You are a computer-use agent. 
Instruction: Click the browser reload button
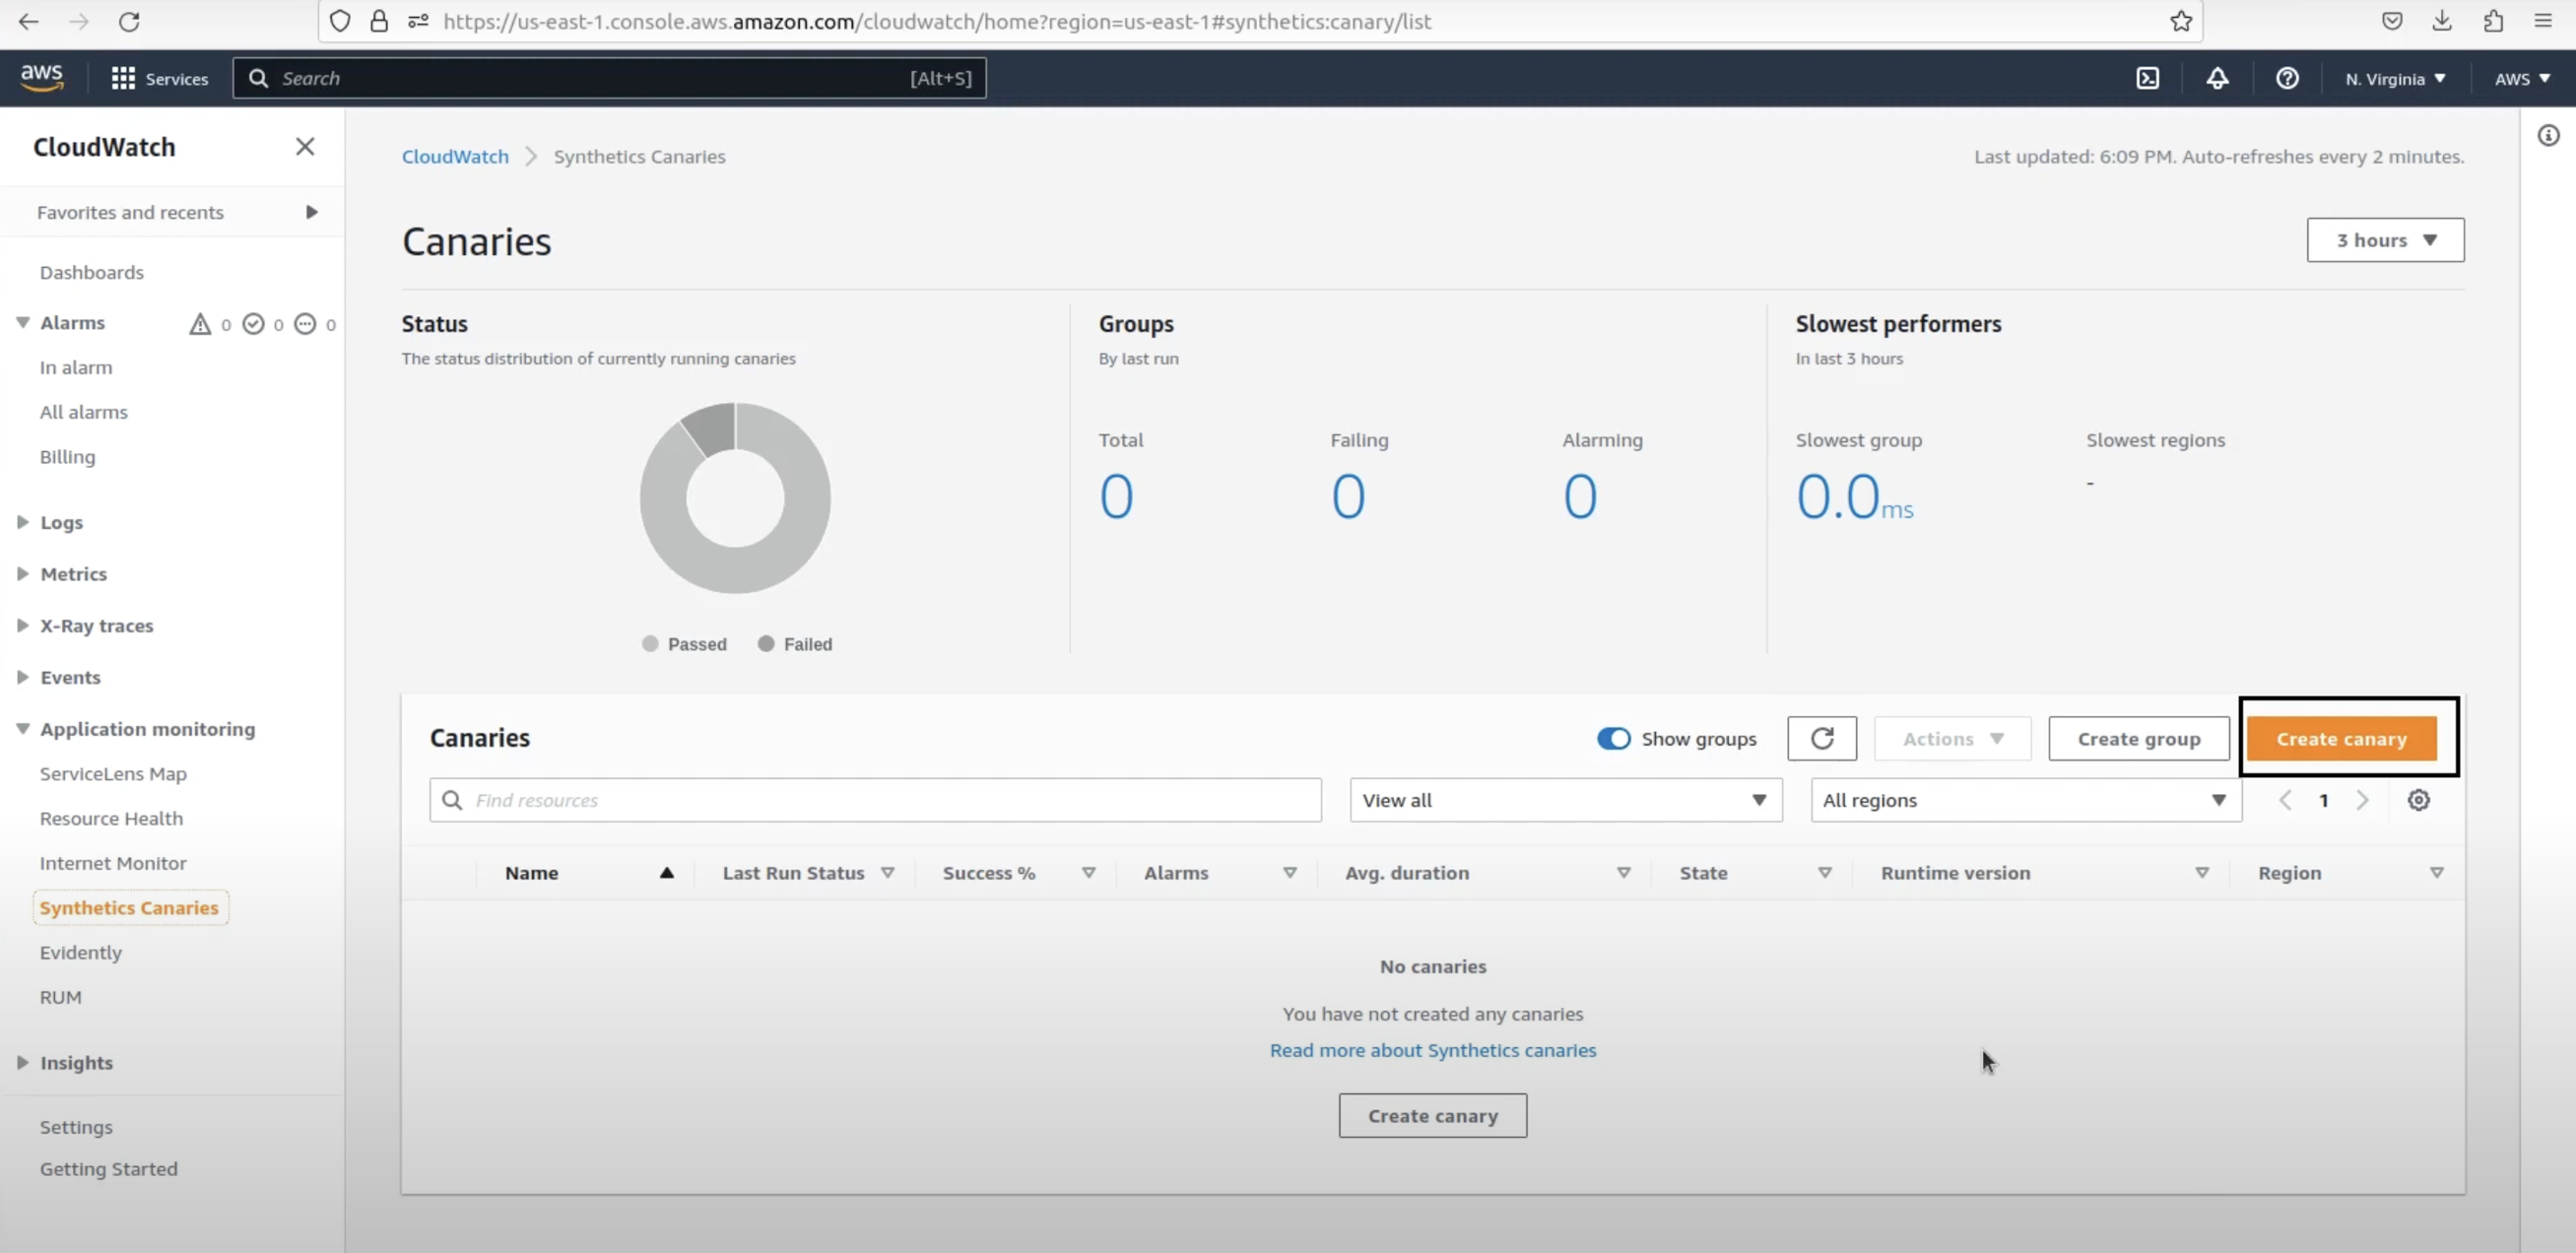[x=129, y=21]
